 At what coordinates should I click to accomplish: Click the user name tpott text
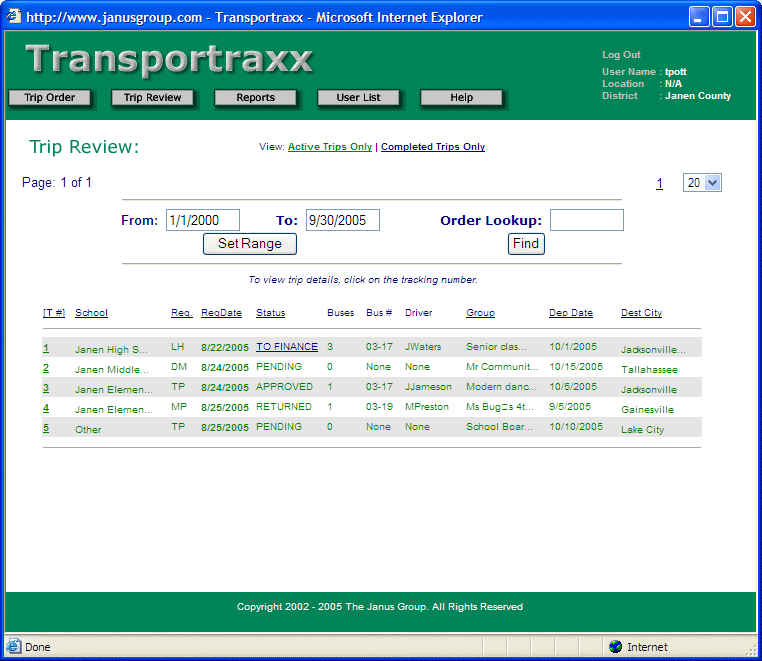point(675,72)
